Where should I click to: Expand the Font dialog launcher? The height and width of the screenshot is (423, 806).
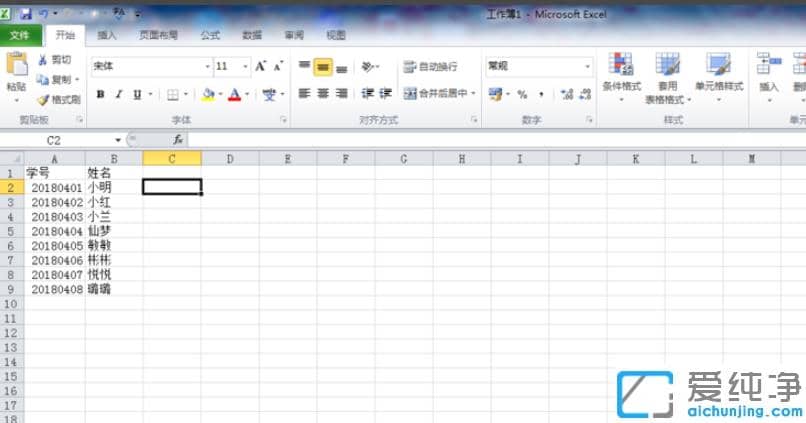[283, 120]
